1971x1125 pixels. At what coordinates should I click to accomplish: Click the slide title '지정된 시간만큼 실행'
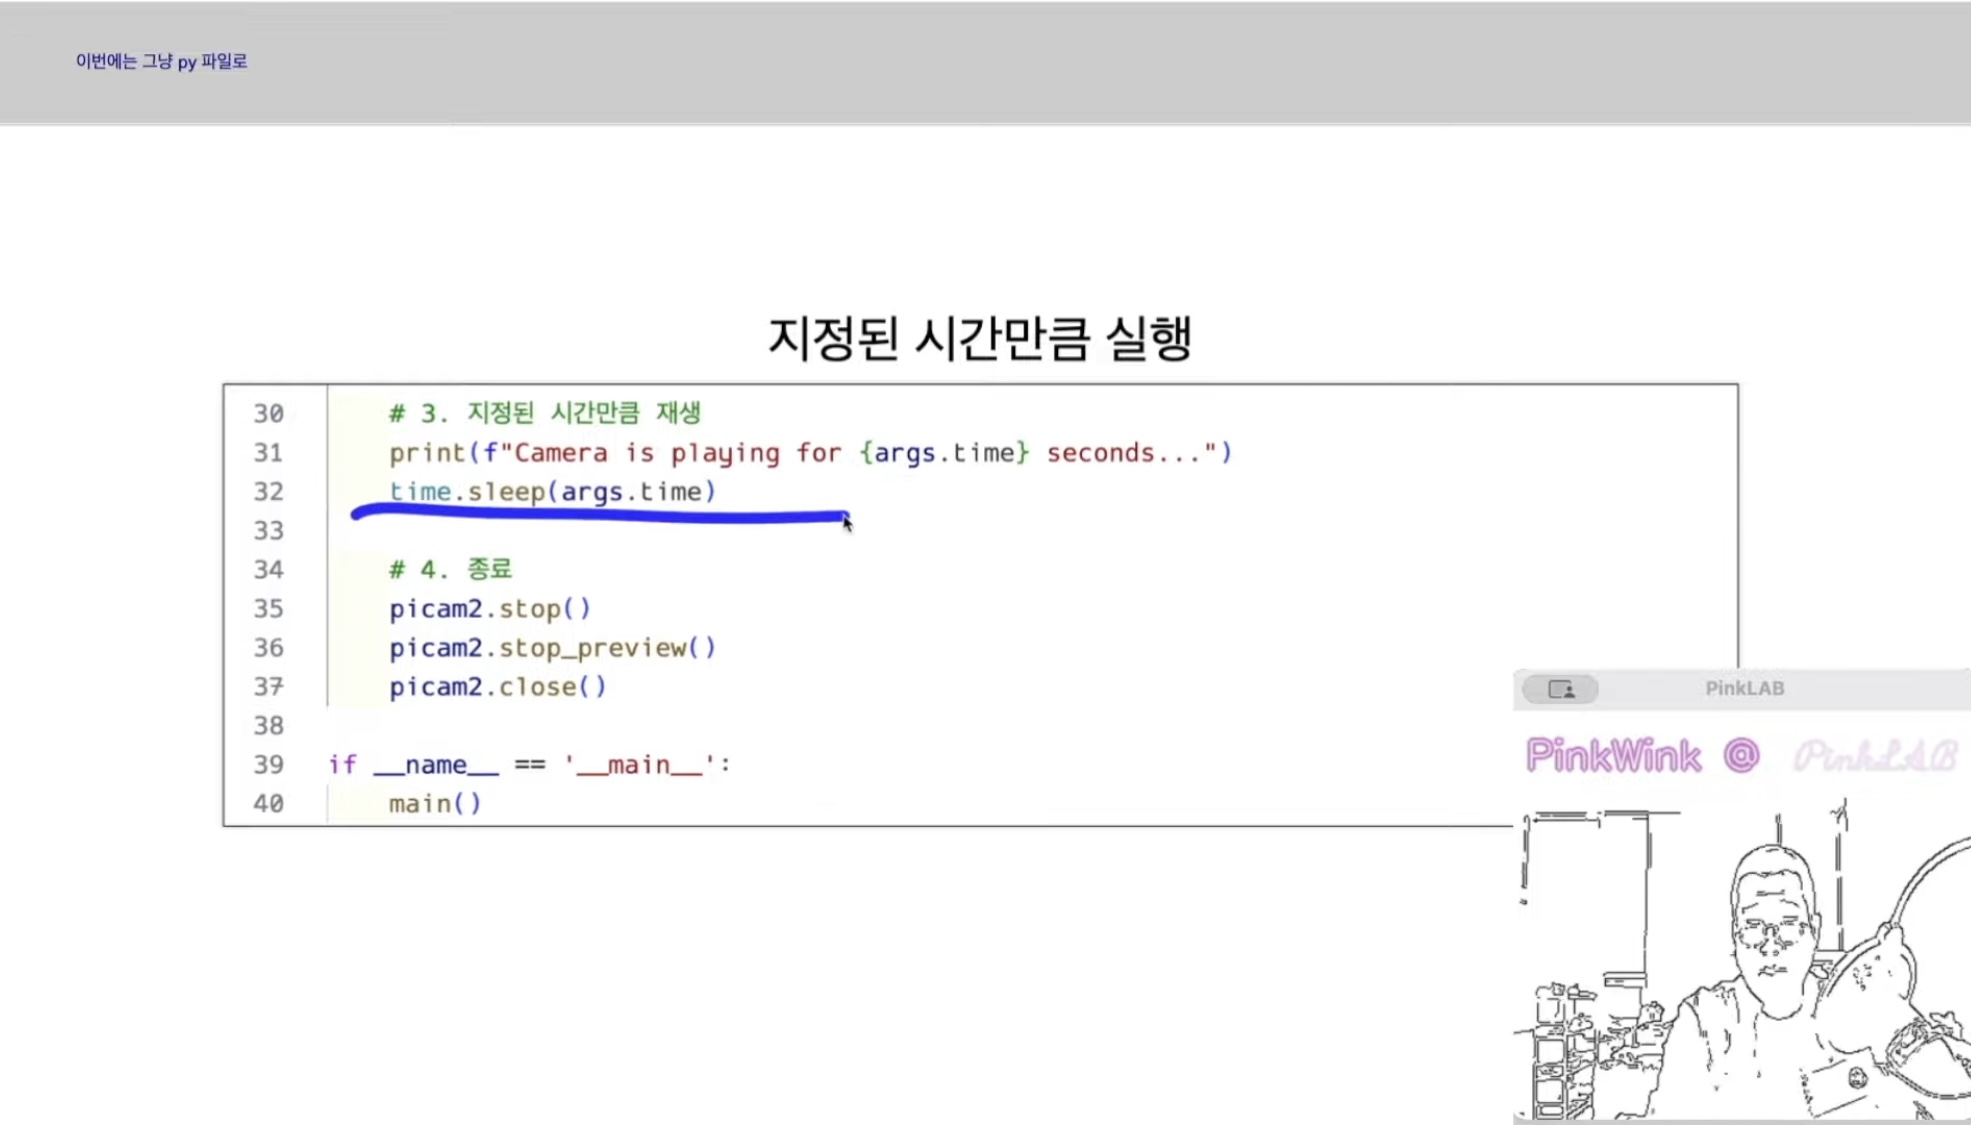[979, 337]
